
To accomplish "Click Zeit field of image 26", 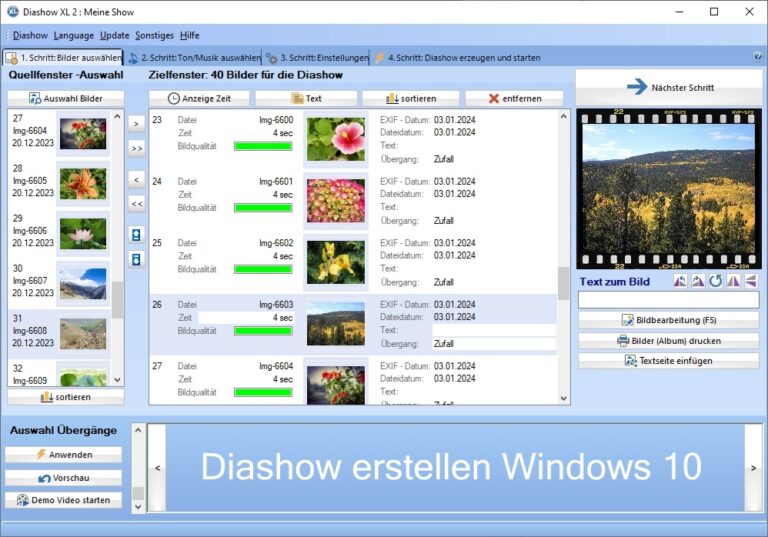I will pos(246,318).
